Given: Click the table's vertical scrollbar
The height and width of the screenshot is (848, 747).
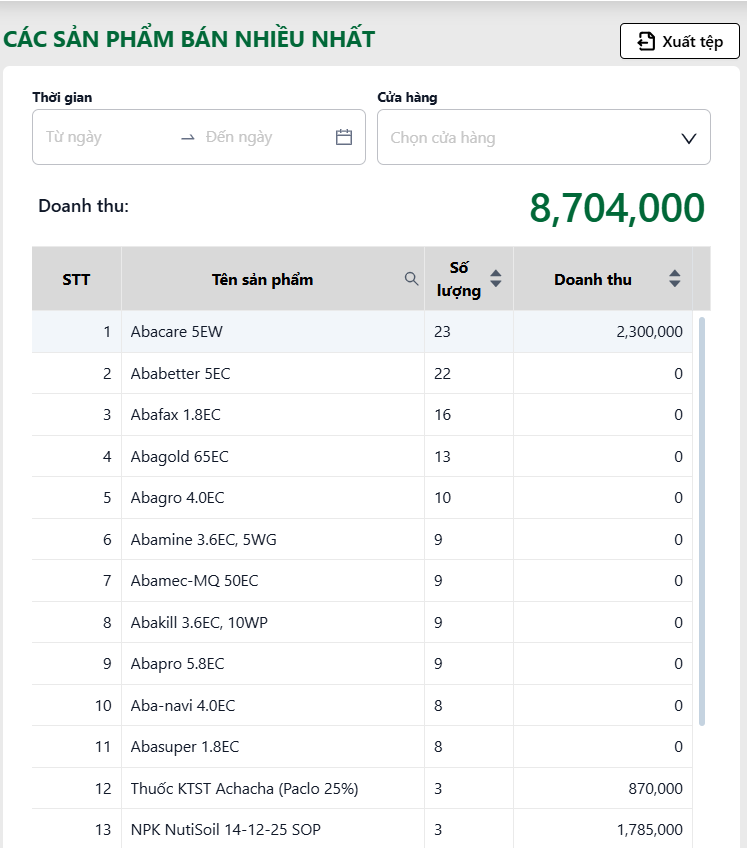Looking at the screenshot, I should click(702, 521).
